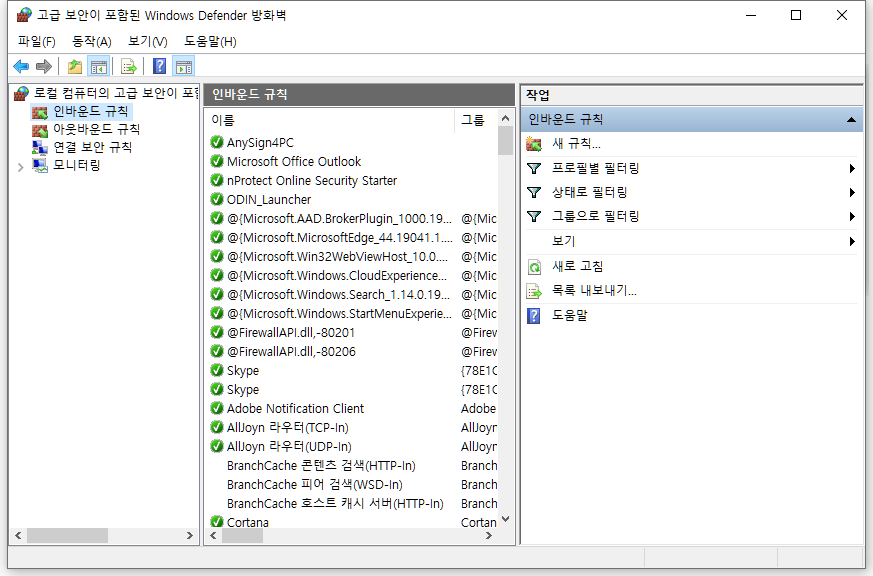Click the root firewall node icon in tree

(x=22, y=93)
